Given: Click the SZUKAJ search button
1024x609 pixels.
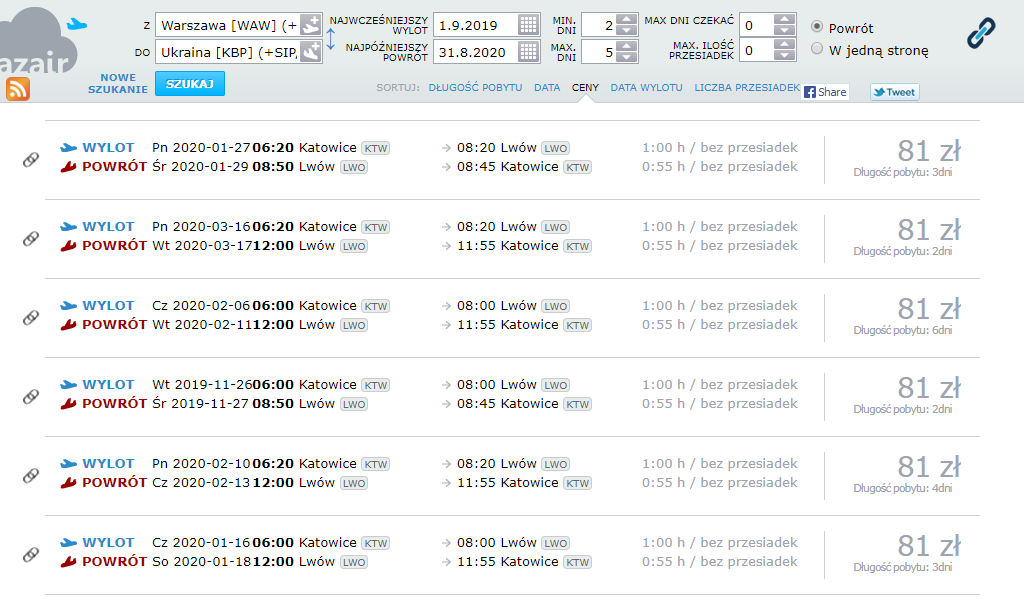Looking at the screenshot, I should (190, 84).
